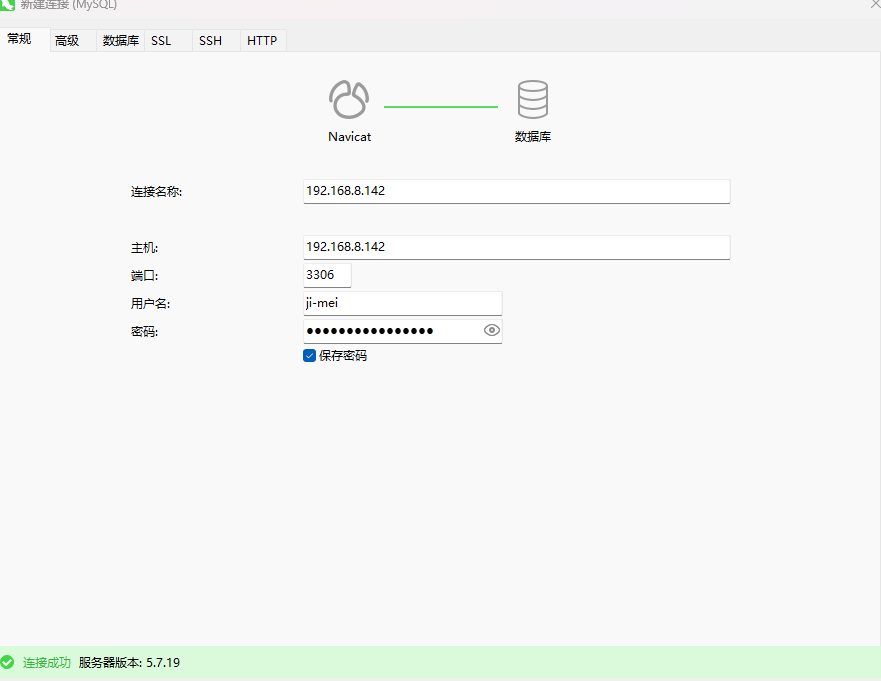Click the database cylinder icon

pos(532,99)
